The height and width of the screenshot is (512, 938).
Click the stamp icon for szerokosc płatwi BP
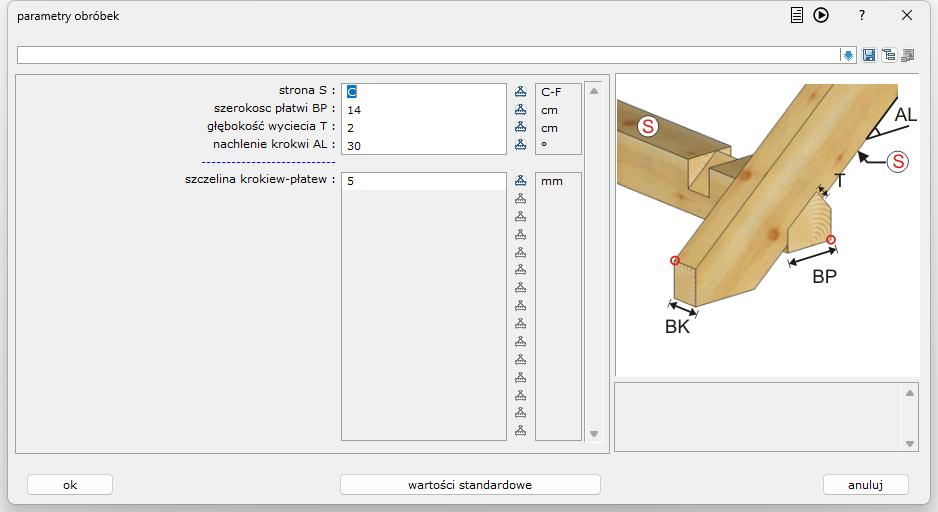point(520,110)
